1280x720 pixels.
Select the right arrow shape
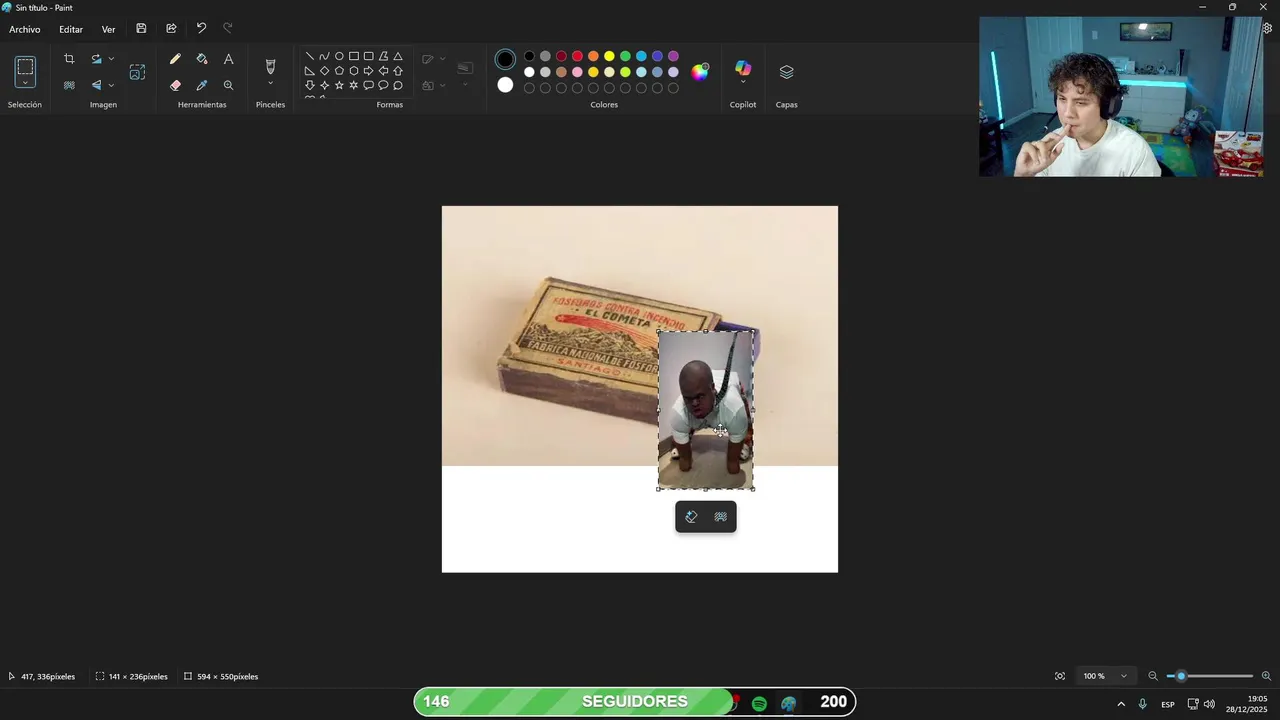(368, 71)
